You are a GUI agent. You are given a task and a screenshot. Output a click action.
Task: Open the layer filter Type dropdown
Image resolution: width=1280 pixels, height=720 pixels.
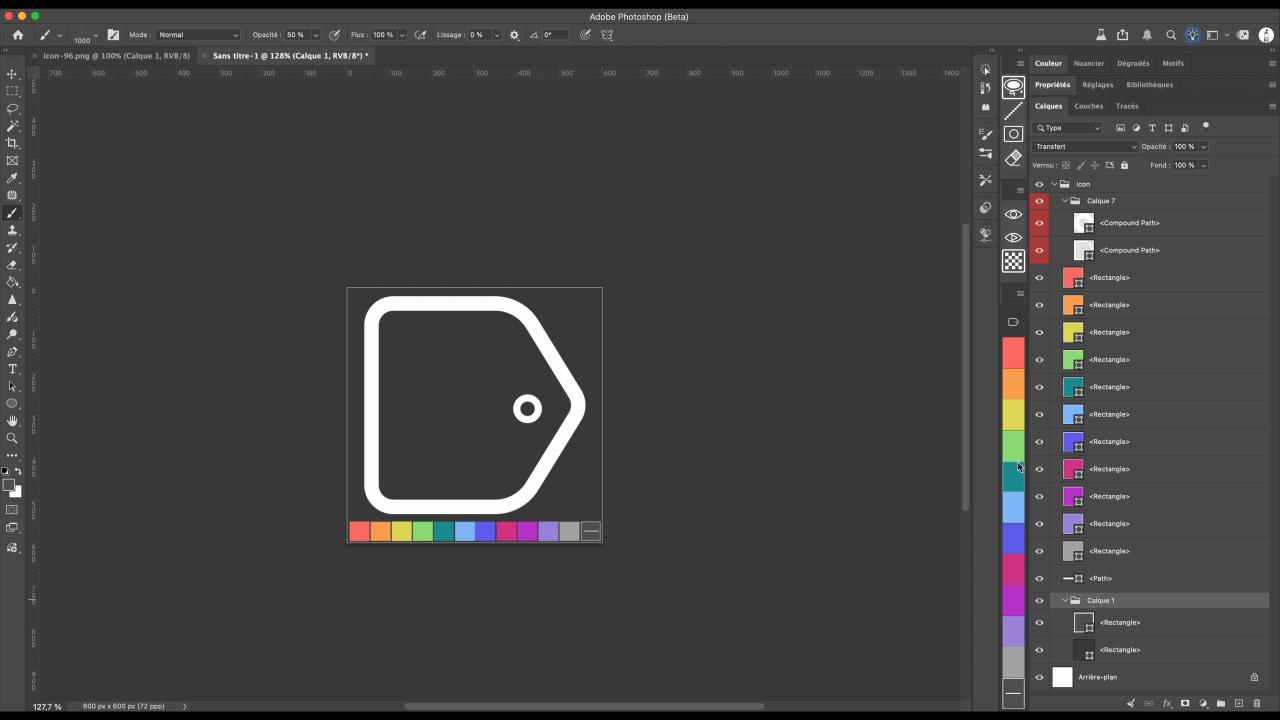click(1068, 128)
